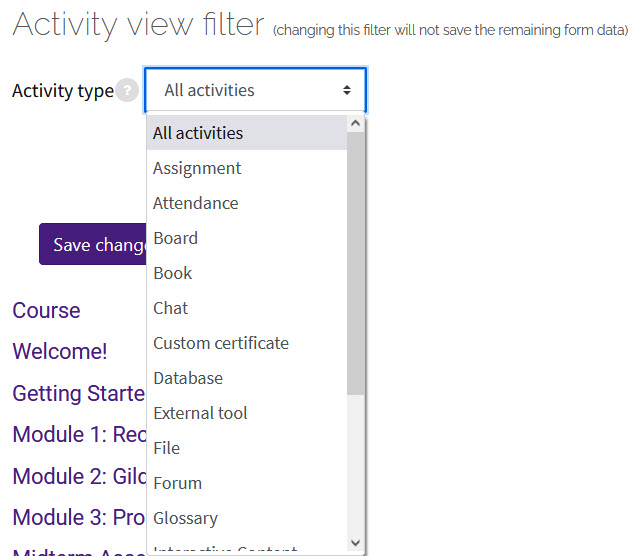The height and width of the screenshot is (556, 640).
Task: Click the dropdown list scrollbar thumb
Action: 356,263
